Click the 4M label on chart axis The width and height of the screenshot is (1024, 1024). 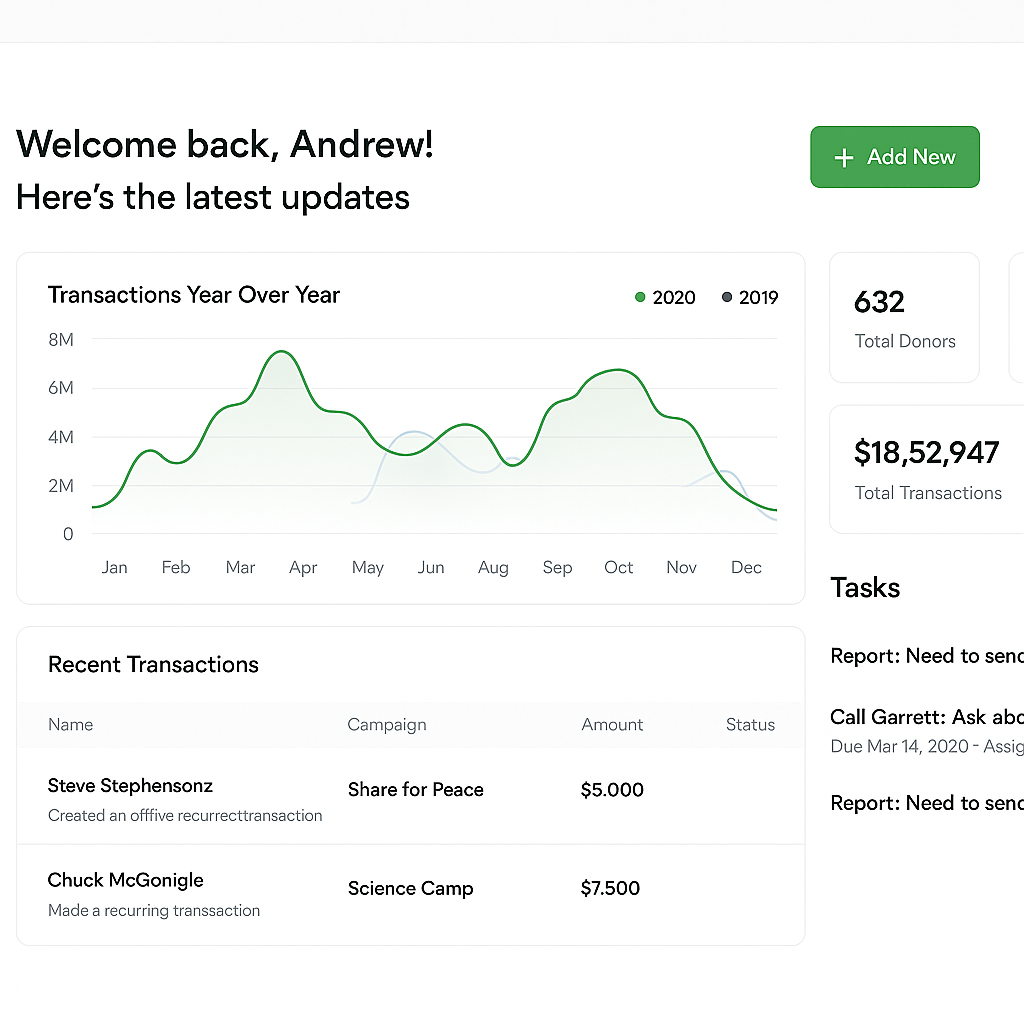point(61,437)
